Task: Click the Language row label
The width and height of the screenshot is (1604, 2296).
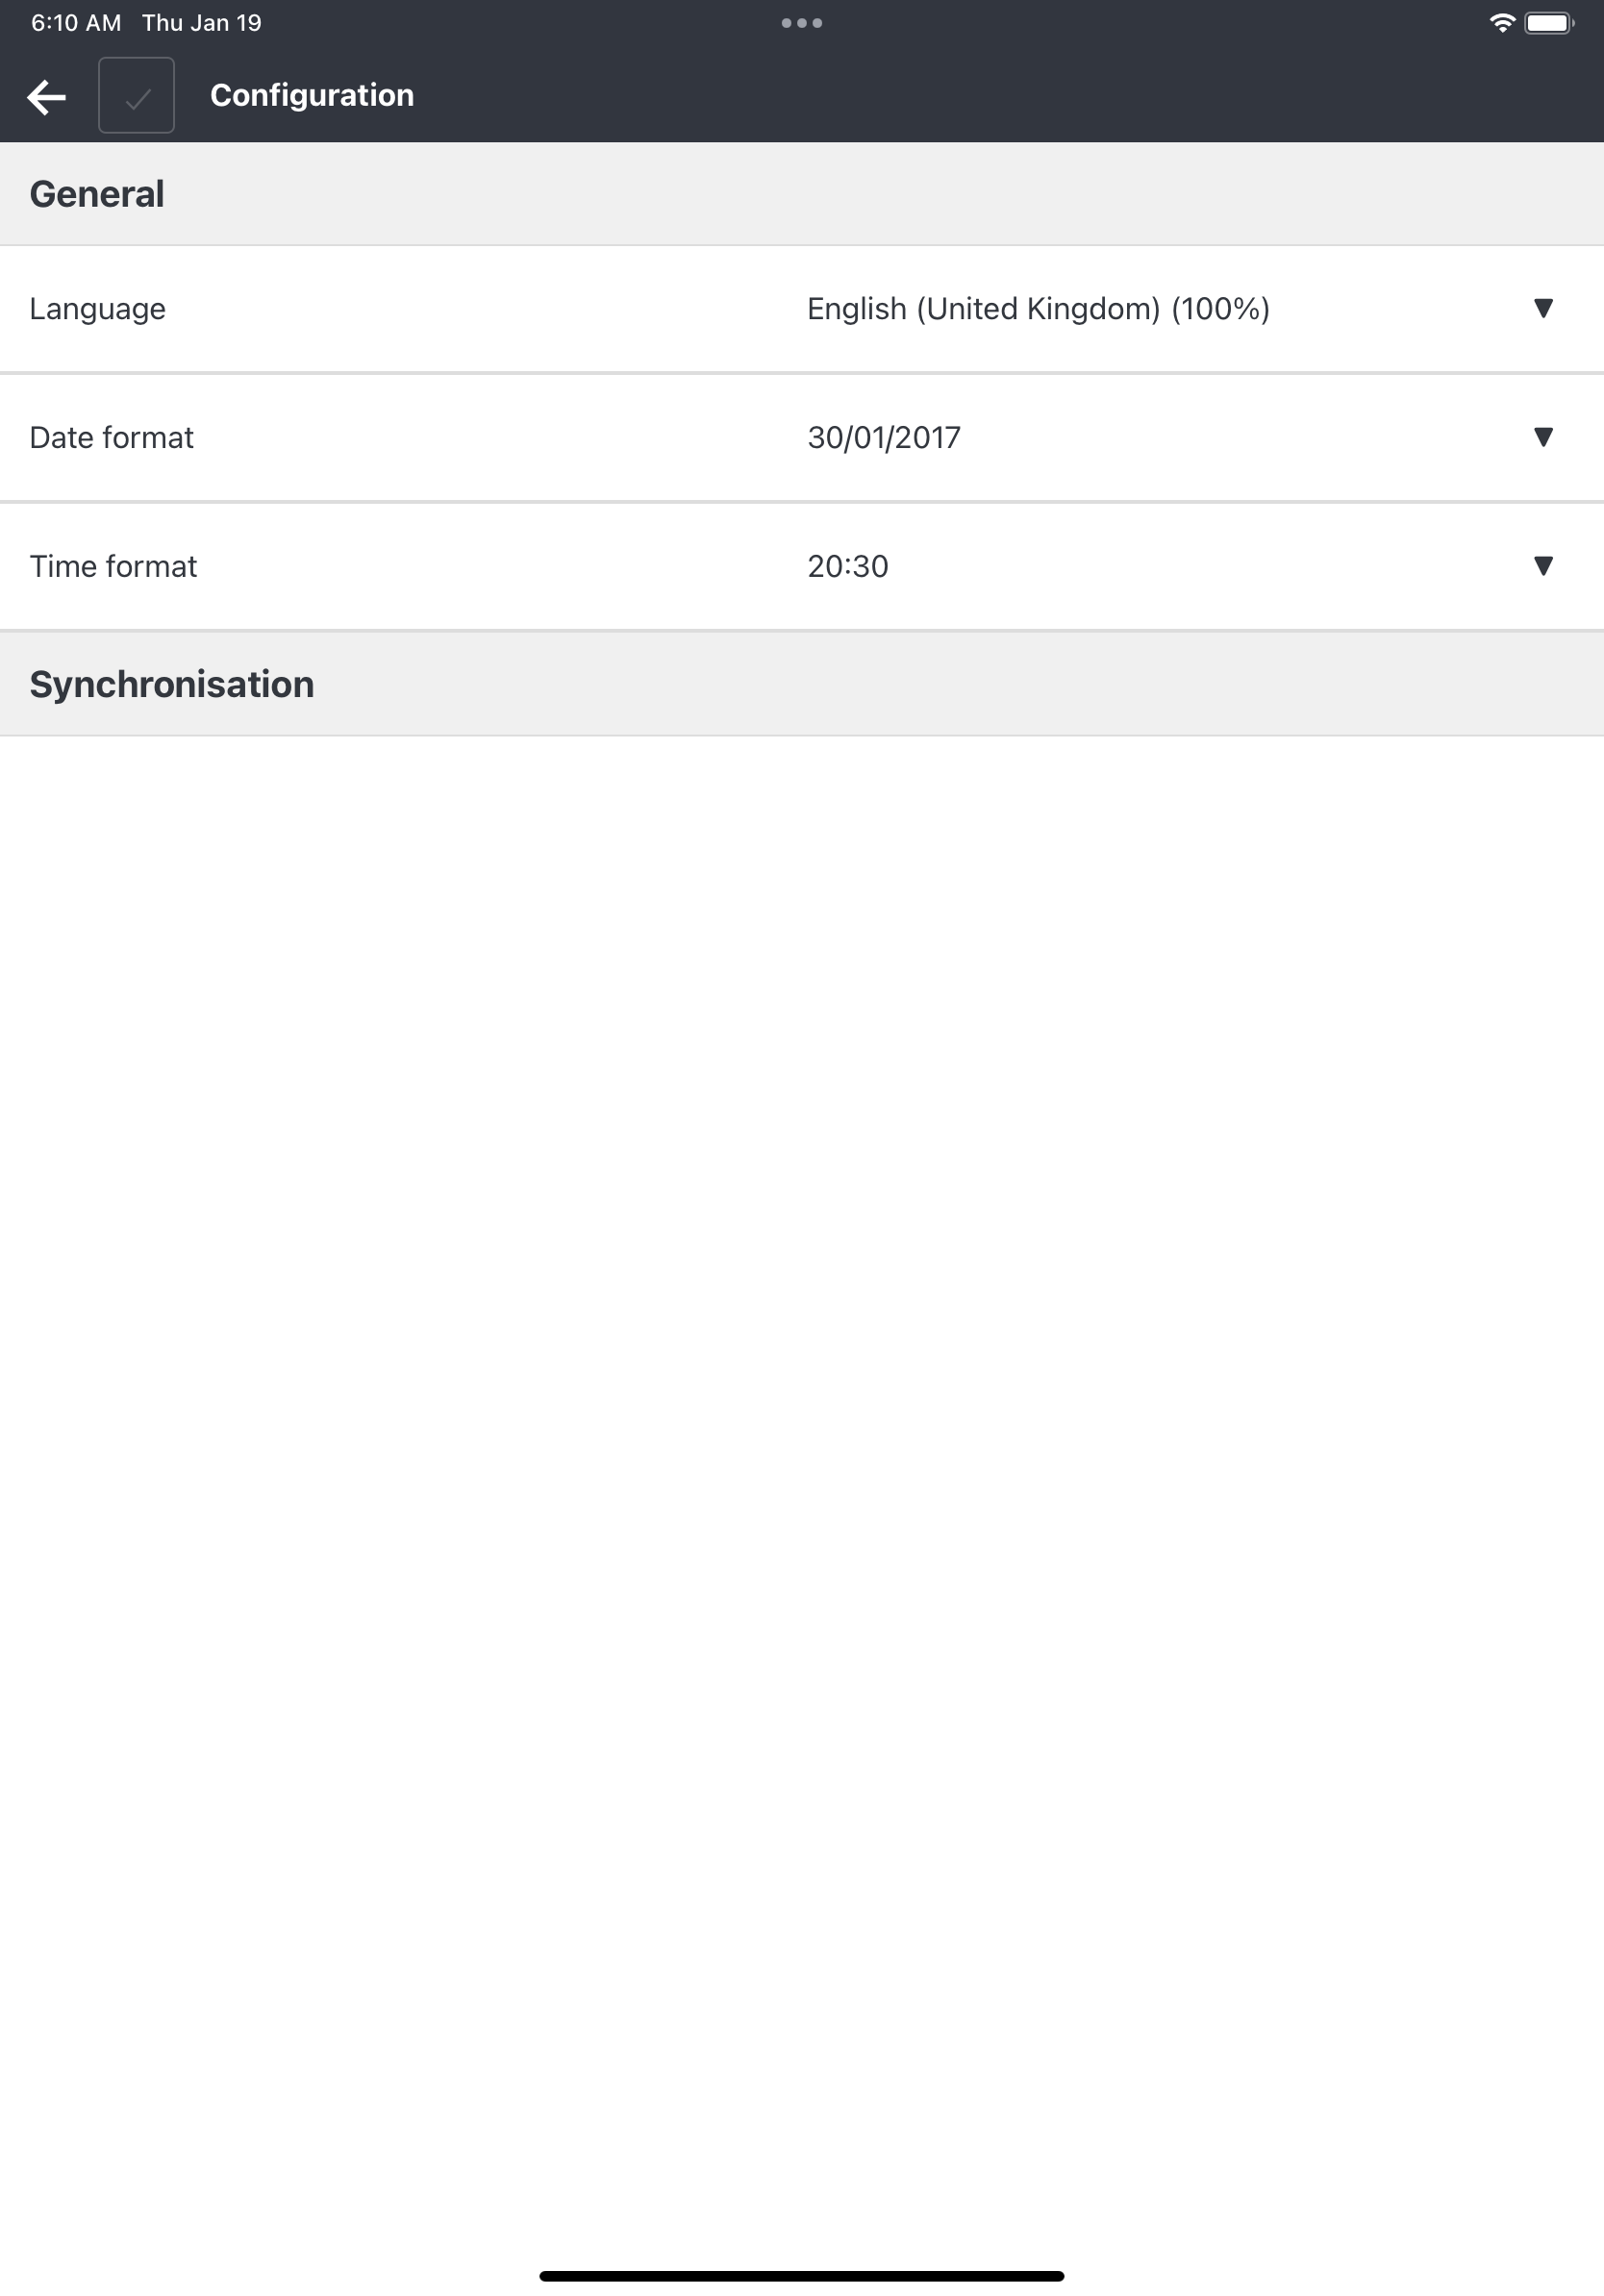Action: (98, 308)
